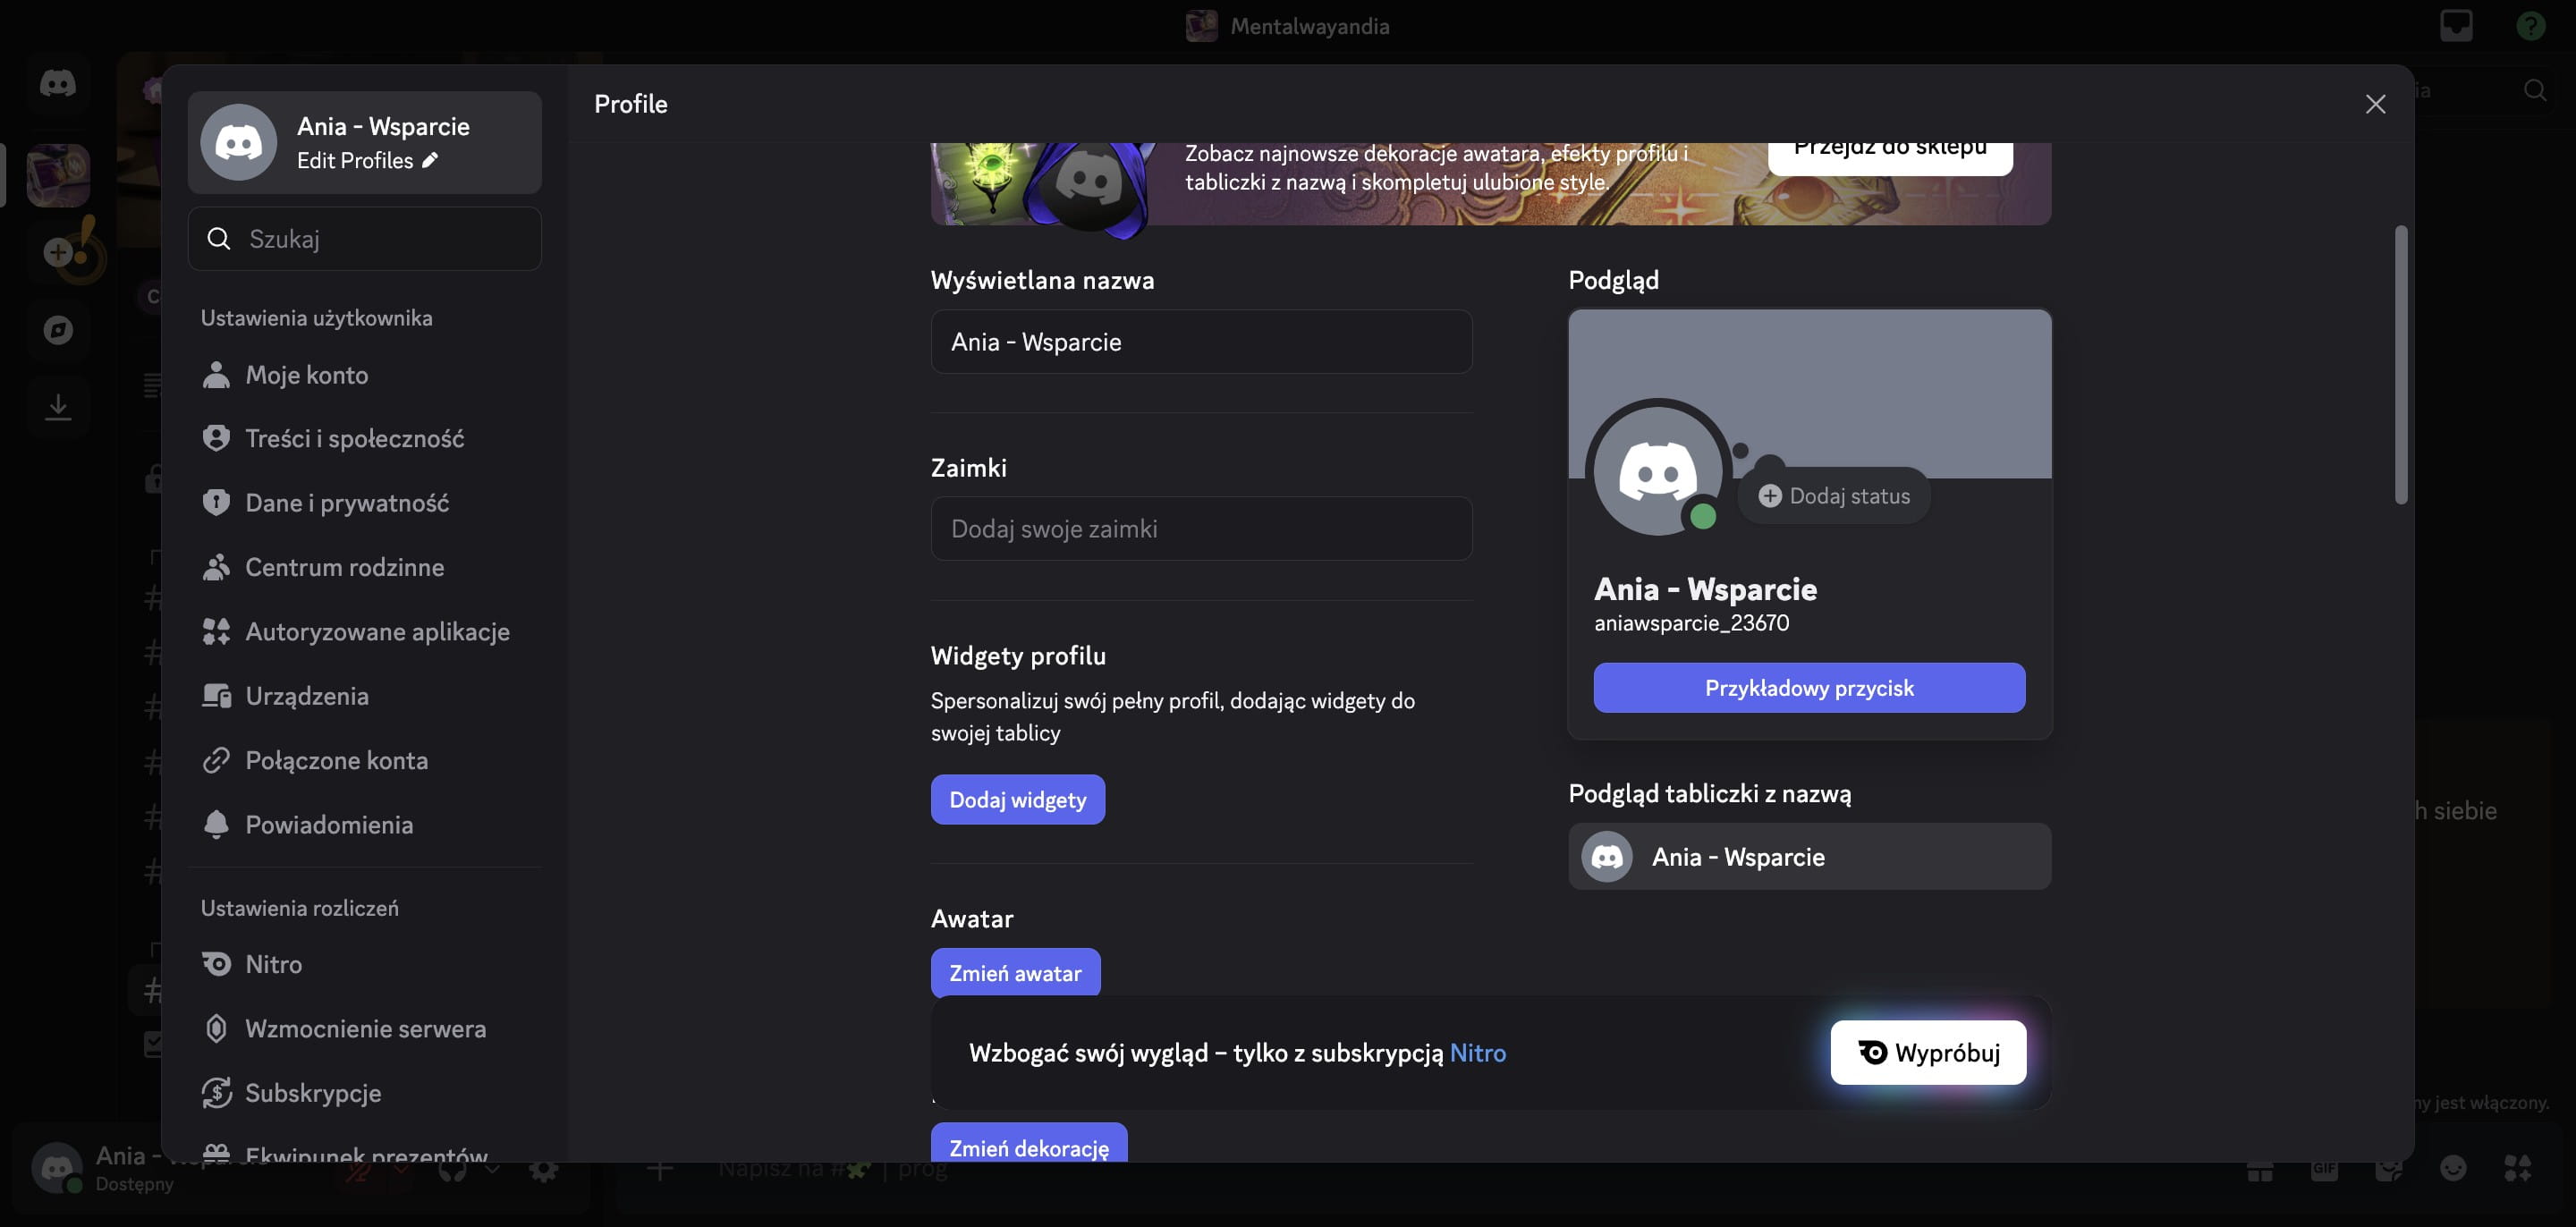
Task: Open Autoryzowane aplikacje settings
Action: tap(364, 632)
